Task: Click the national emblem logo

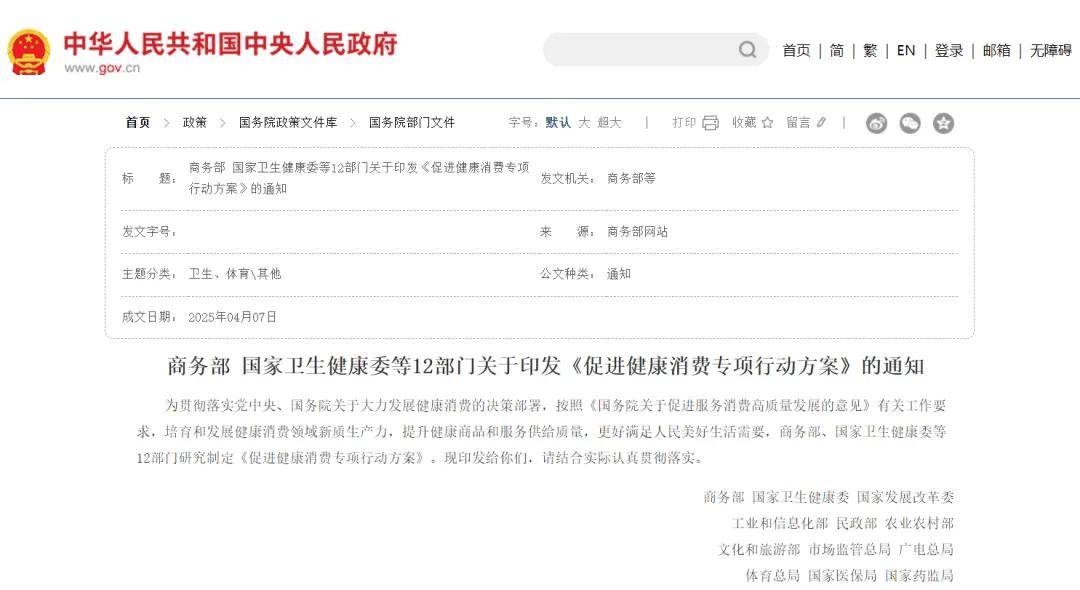Action: coord(28,52)
